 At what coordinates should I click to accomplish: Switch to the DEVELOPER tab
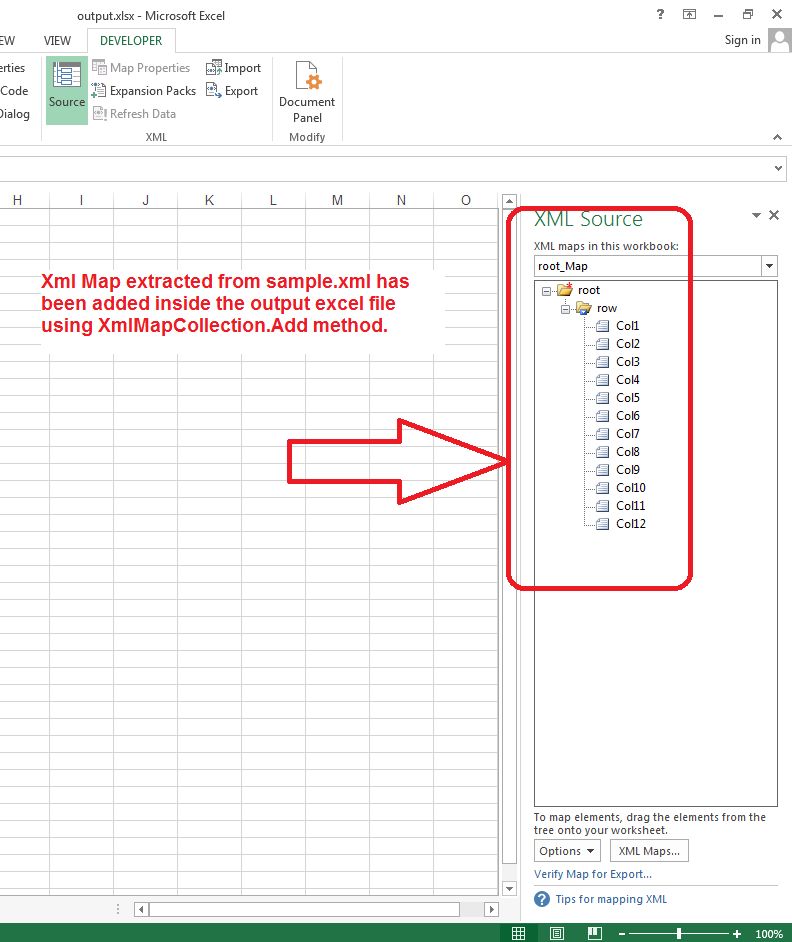(131, 41)
